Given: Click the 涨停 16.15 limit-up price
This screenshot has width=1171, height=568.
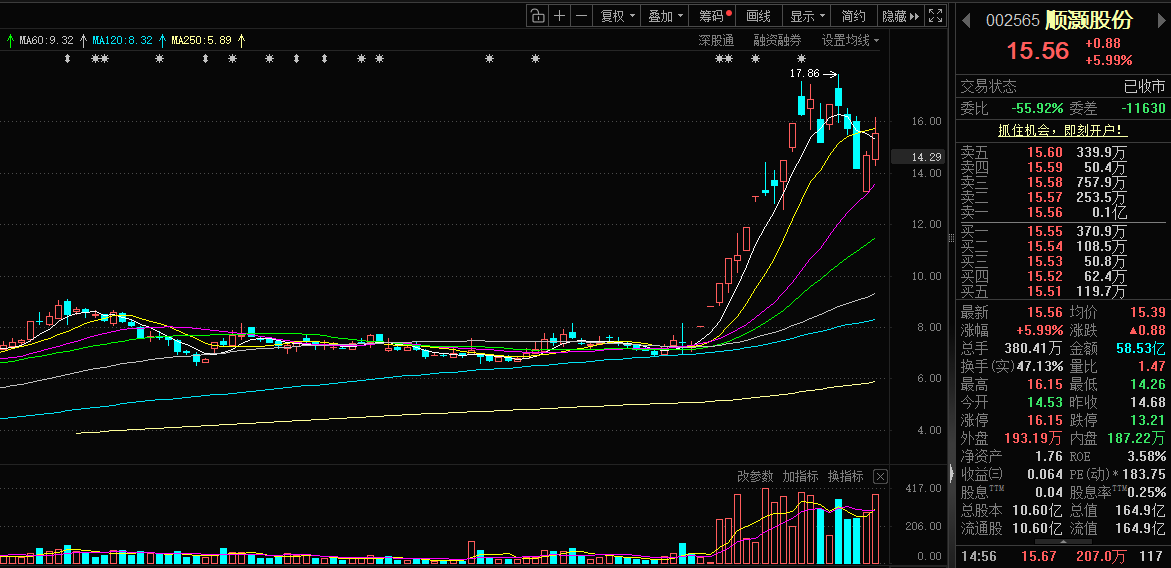Looking at the screenshot, I should [1046, 420].
